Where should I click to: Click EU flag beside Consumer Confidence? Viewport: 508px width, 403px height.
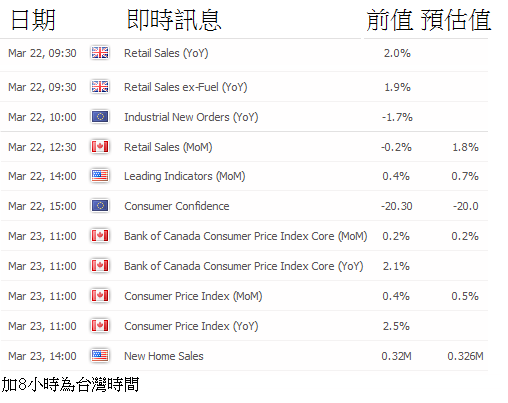pyautogui.click(x=100, y=206)
